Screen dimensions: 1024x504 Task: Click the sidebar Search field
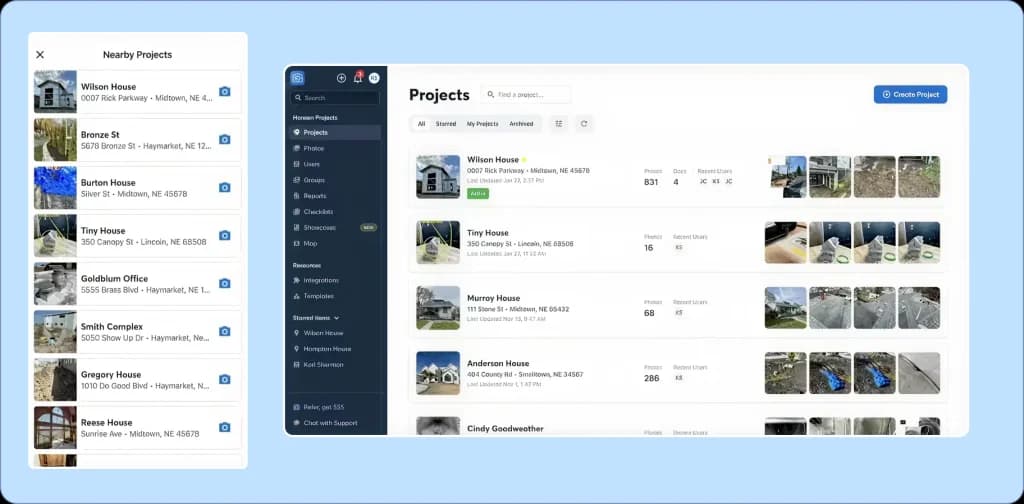pos(335,98)
